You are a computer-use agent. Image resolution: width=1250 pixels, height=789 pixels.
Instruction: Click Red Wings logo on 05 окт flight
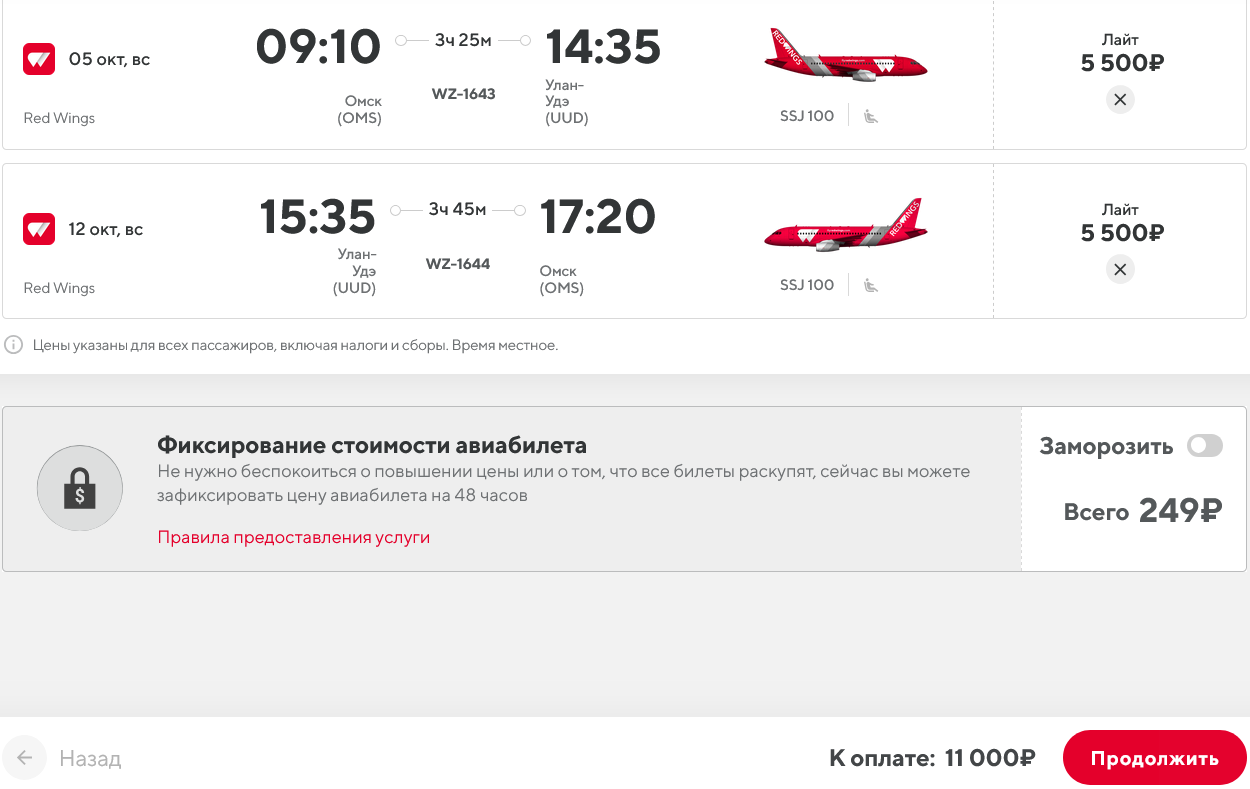click(x=39, y=59)
